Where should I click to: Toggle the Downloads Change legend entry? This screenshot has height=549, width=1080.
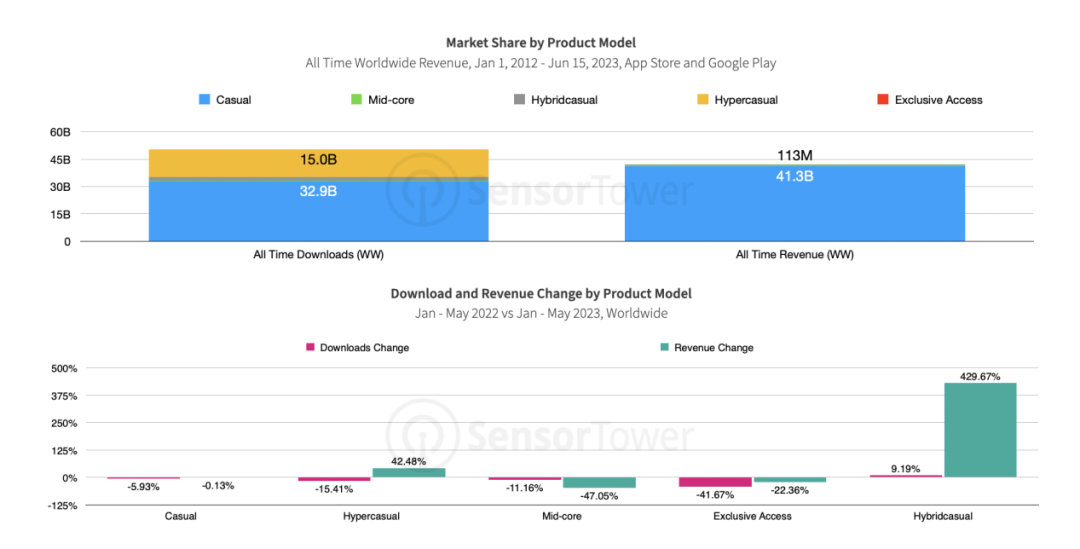357,347
